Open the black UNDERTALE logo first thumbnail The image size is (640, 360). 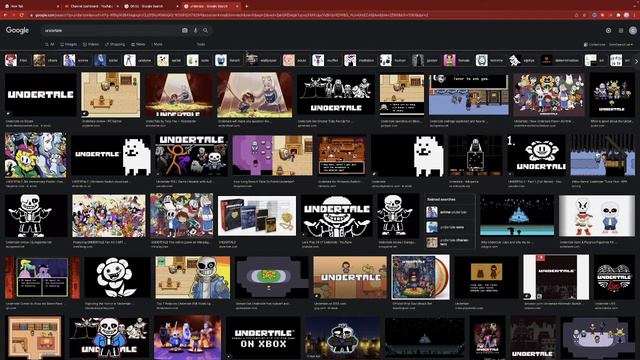[40, 95]
